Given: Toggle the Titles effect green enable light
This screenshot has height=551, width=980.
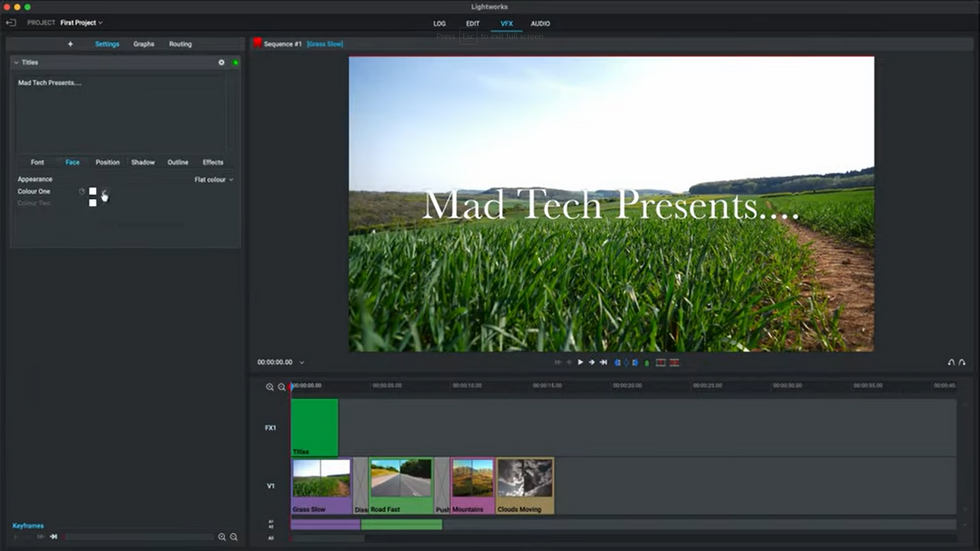Looking at the screenshot, I should click(236, 62).
